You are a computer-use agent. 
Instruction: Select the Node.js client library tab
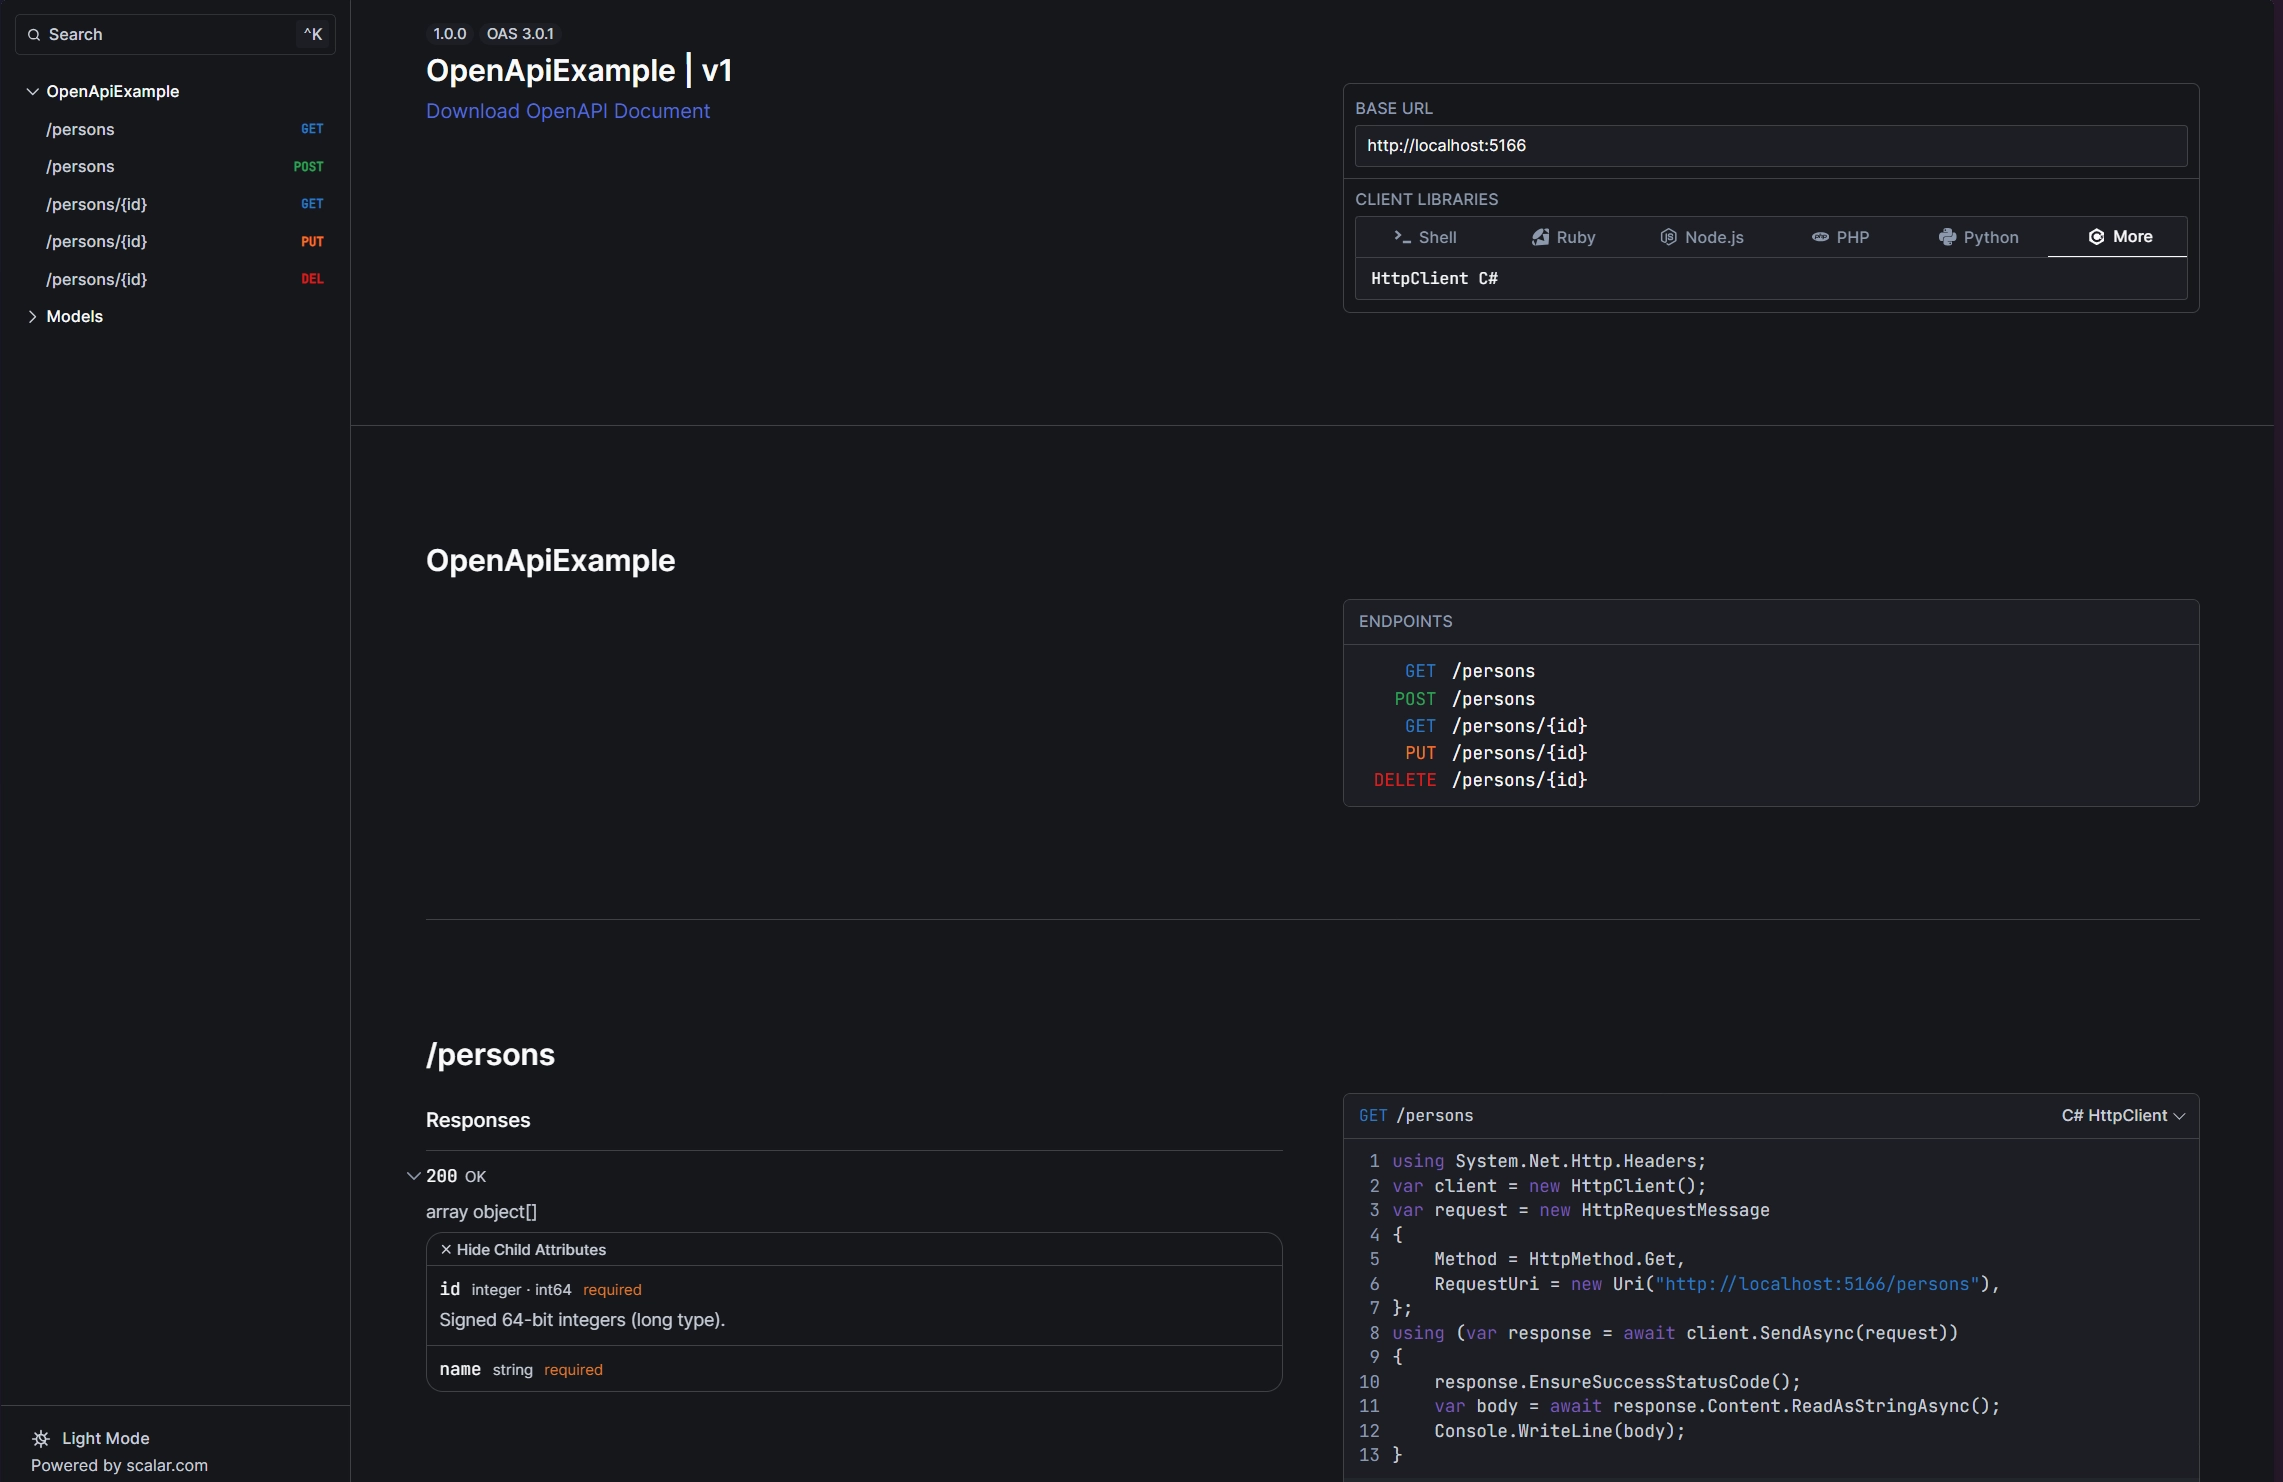1701,237
